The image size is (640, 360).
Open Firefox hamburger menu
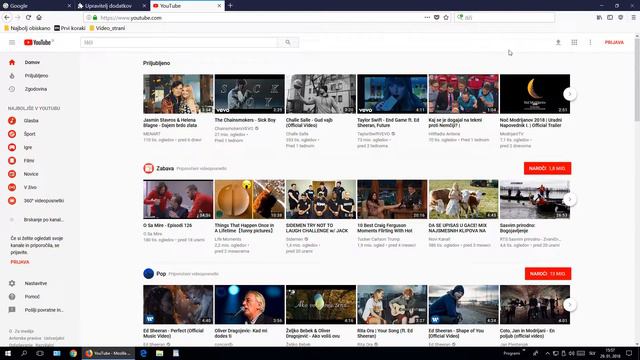(633, 18)
